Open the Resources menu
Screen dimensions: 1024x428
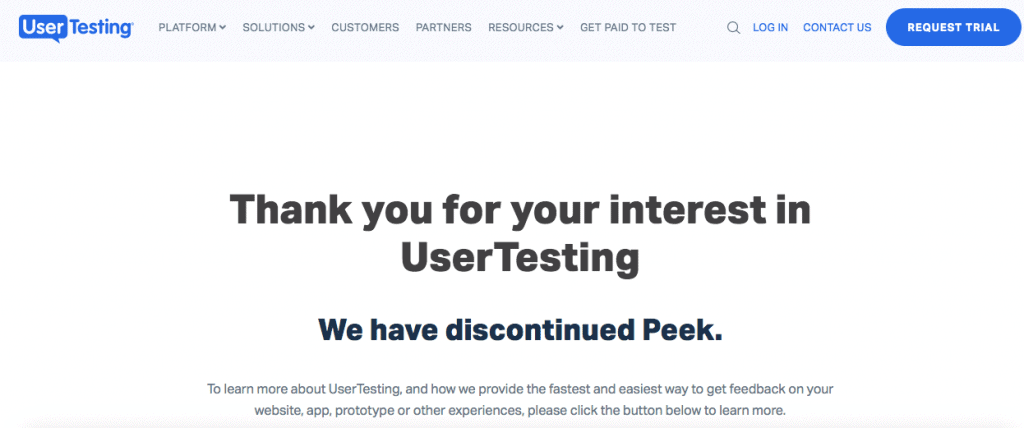pos(526,27)
